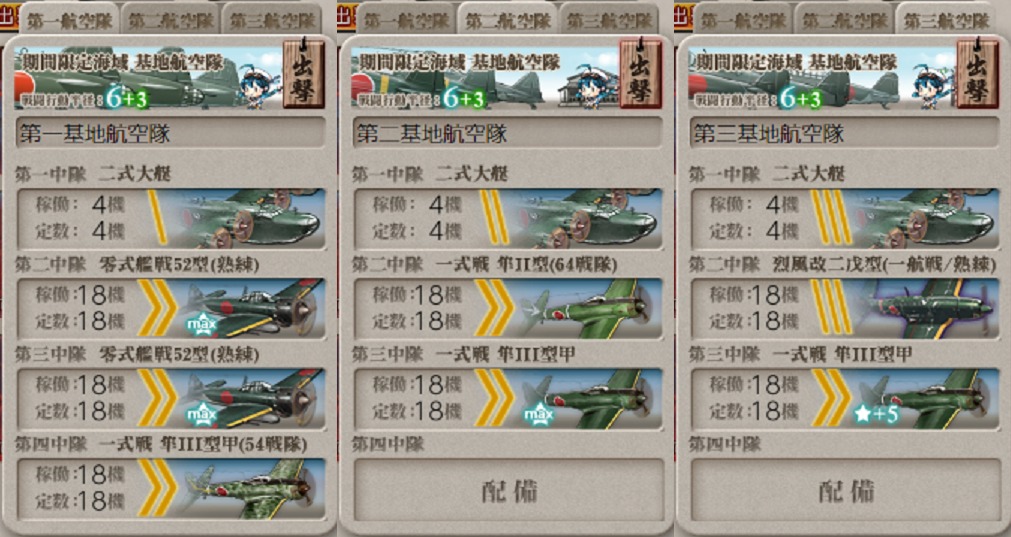Click 配備 button in 第二基地航空隊 第四中隊
The width and height of the screenshot is (1011, 537).
pyautogui.click(x=508, y=491)
